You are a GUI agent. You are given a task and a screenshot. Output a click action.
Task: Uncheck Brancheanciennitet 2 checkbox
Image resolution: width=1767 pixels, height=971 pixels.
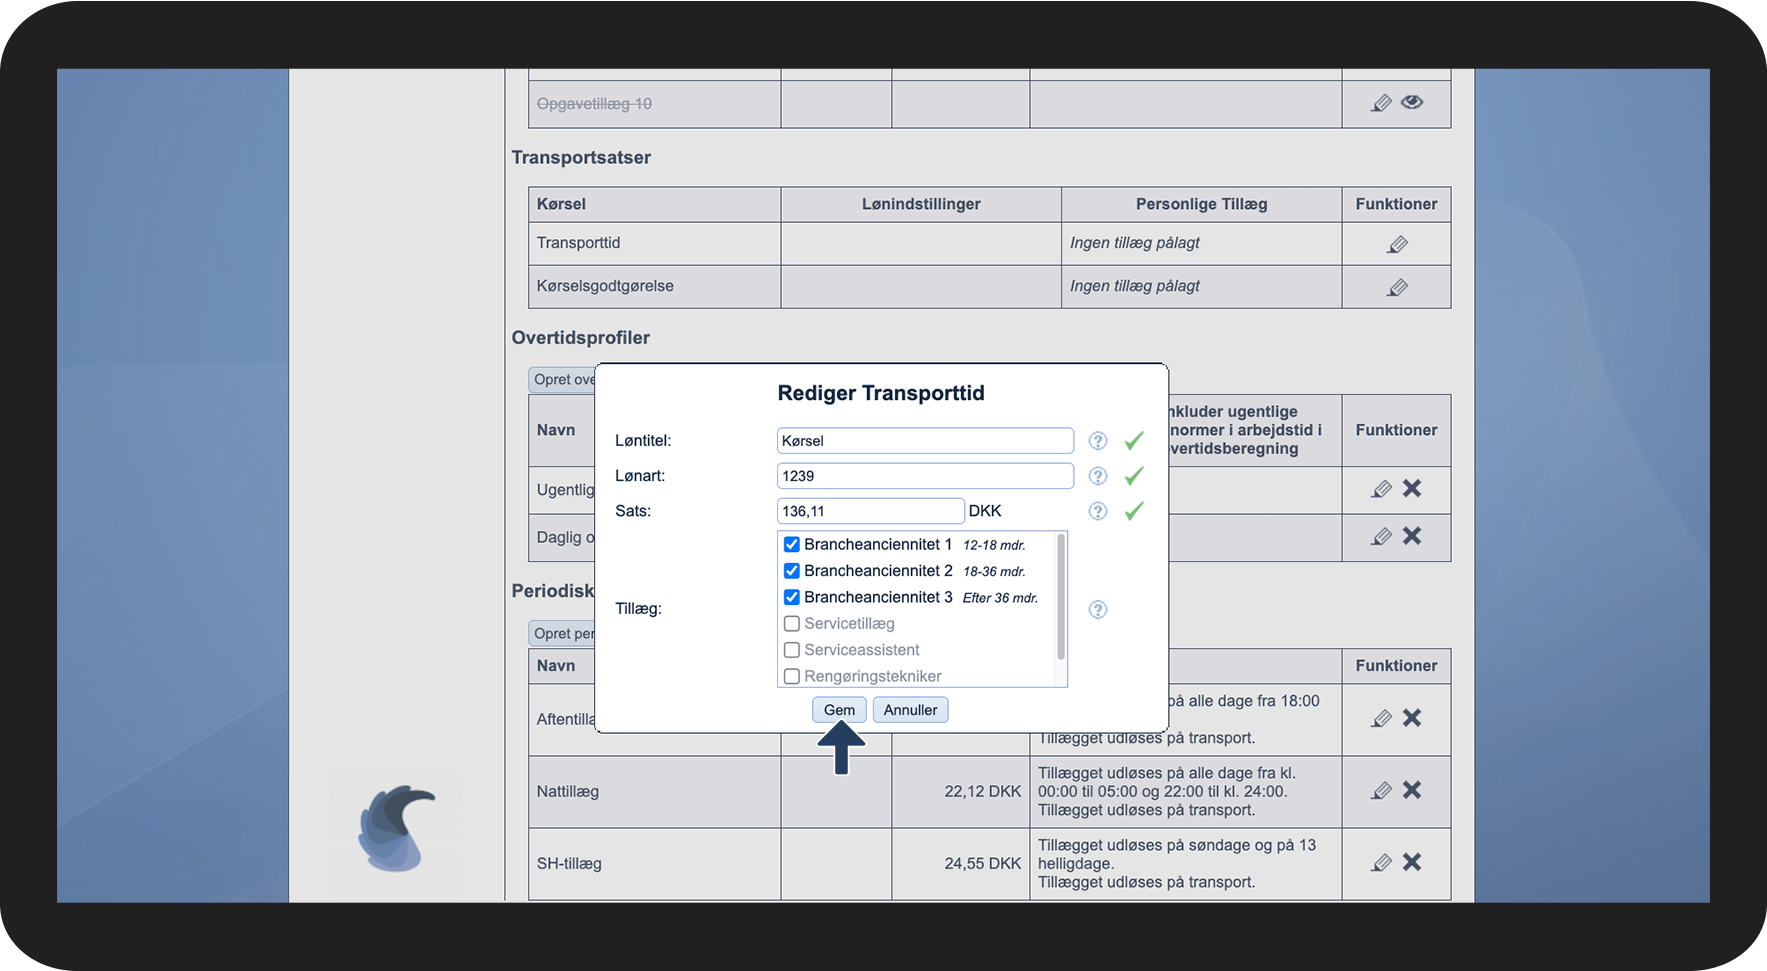791,571
